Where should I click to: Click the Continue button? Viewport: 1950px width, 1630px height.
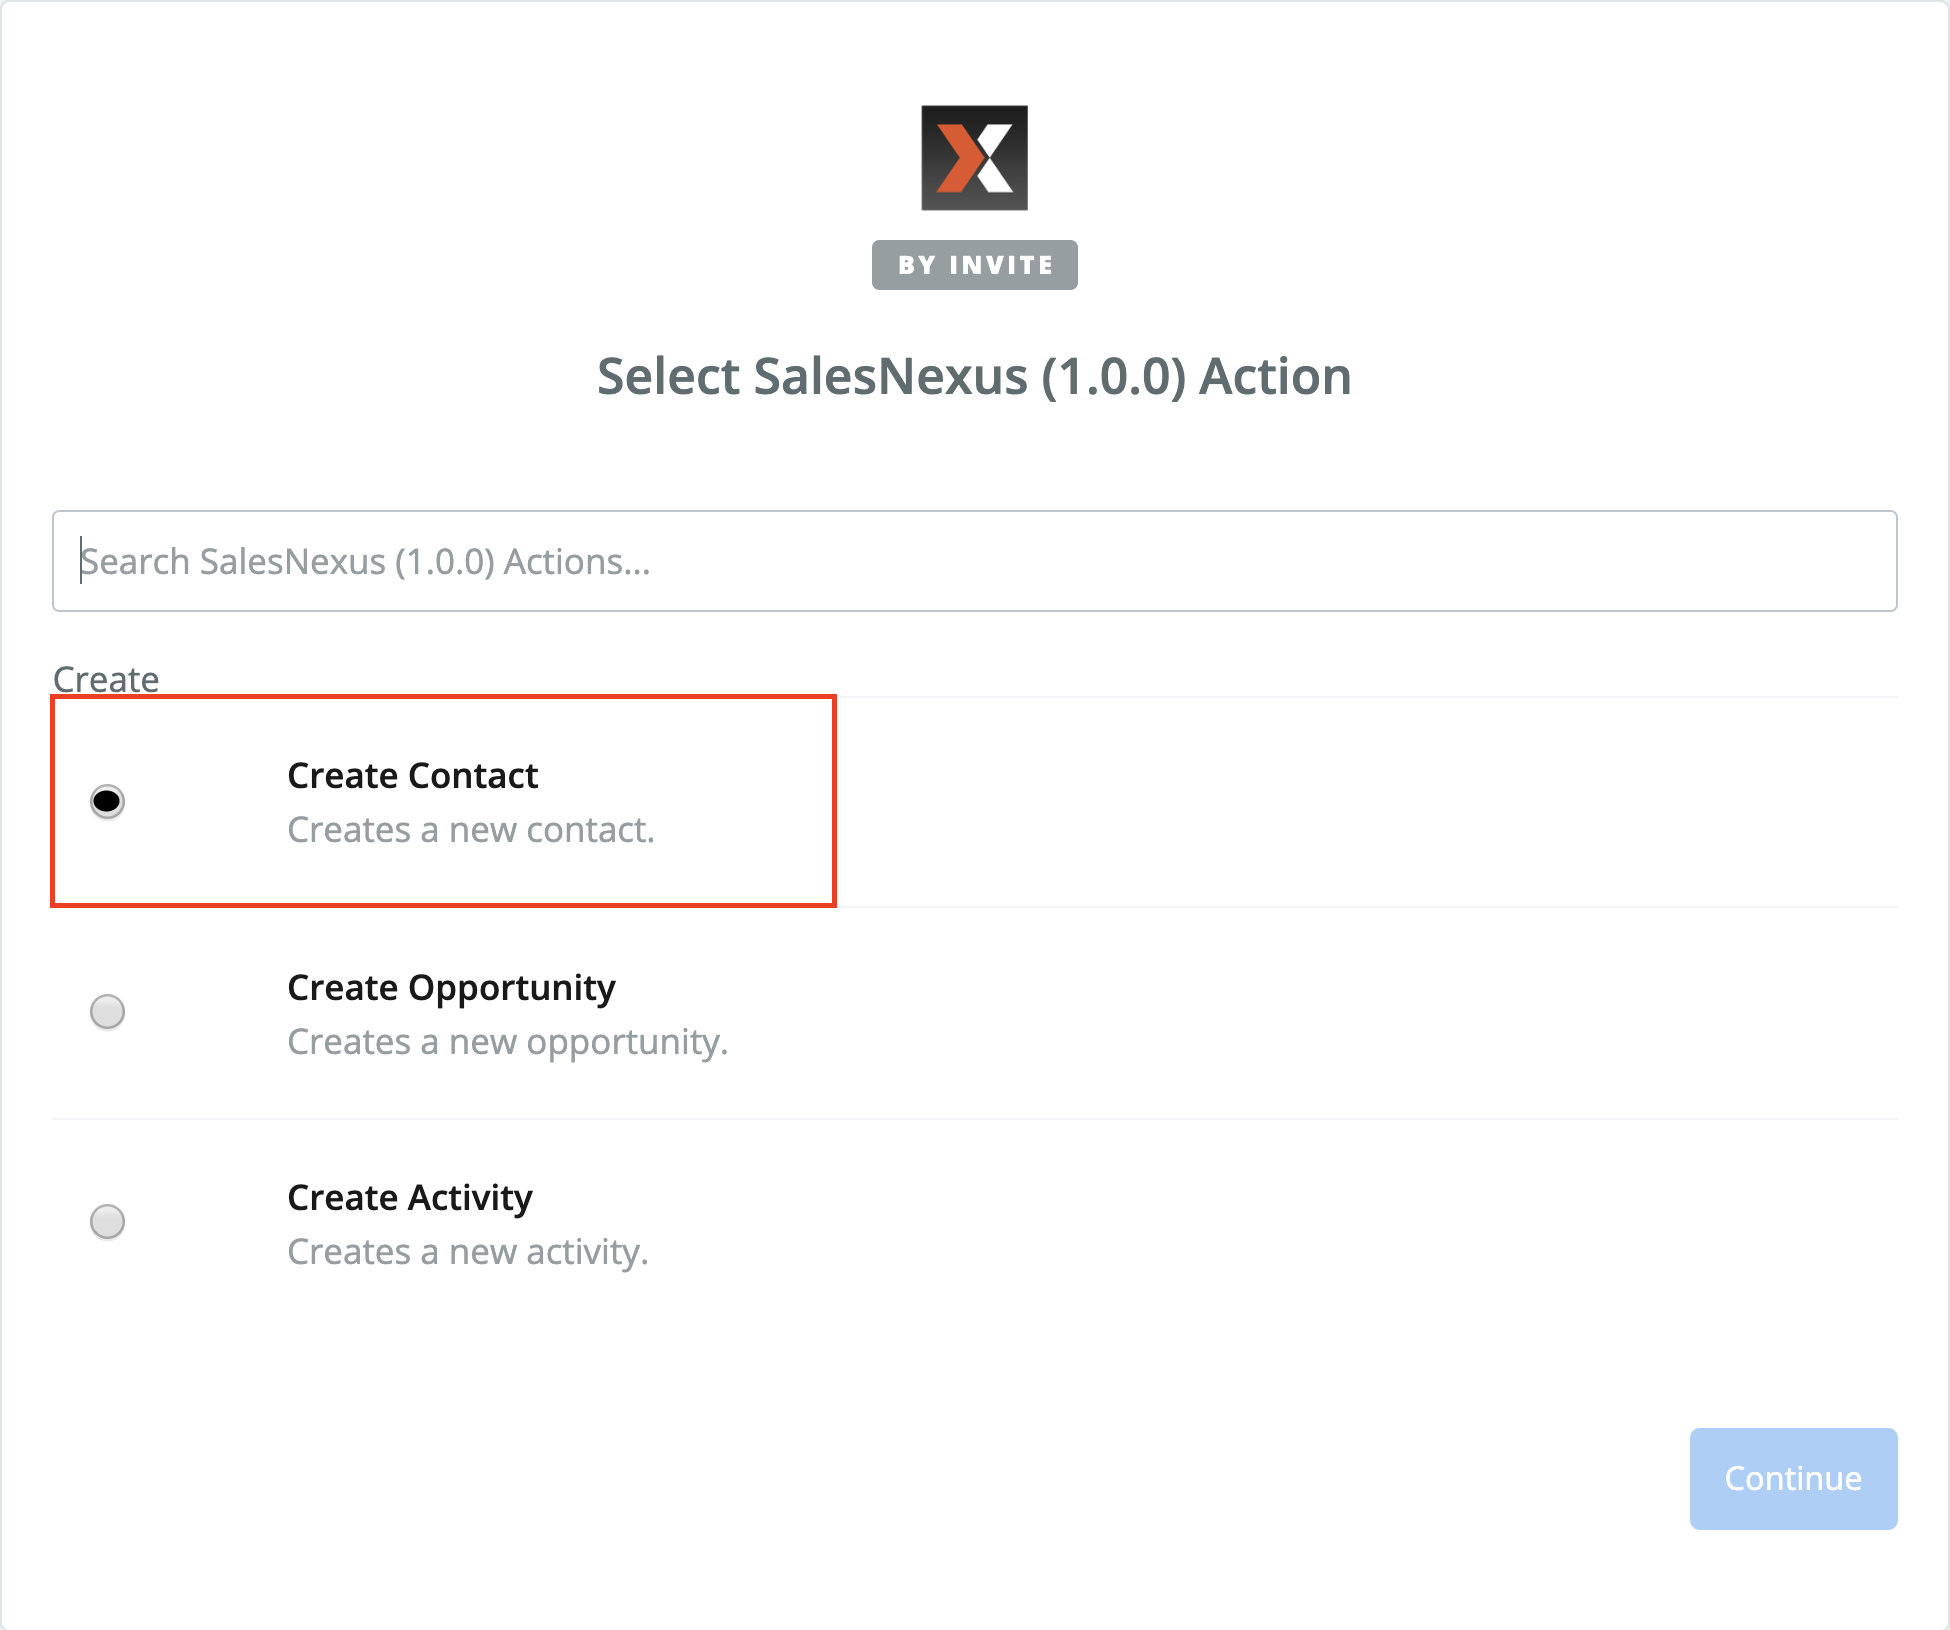point(1793,1478)
